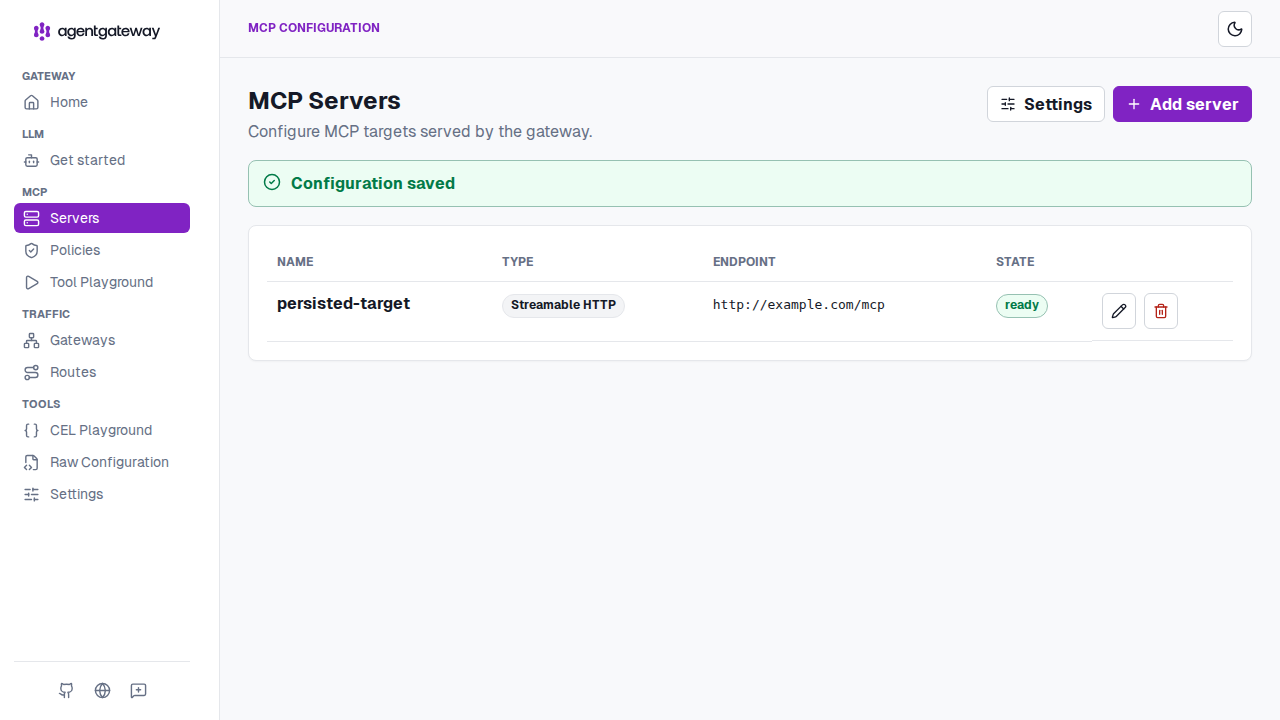Image resolution: width=1280 pixels, height=720 pixels.
Task: Open the CEL Playground tool
Action: pyautogui.click(x=102, y=430)
